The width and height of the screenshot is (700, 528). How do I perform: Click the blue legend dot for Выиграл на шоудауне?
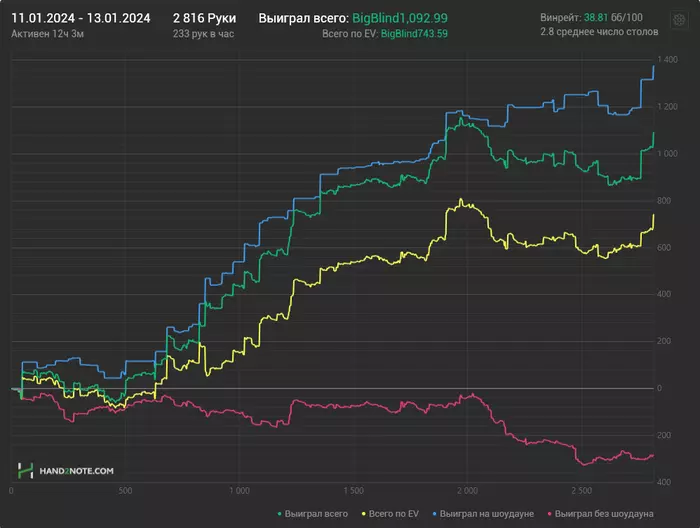(x=434, y=514)
